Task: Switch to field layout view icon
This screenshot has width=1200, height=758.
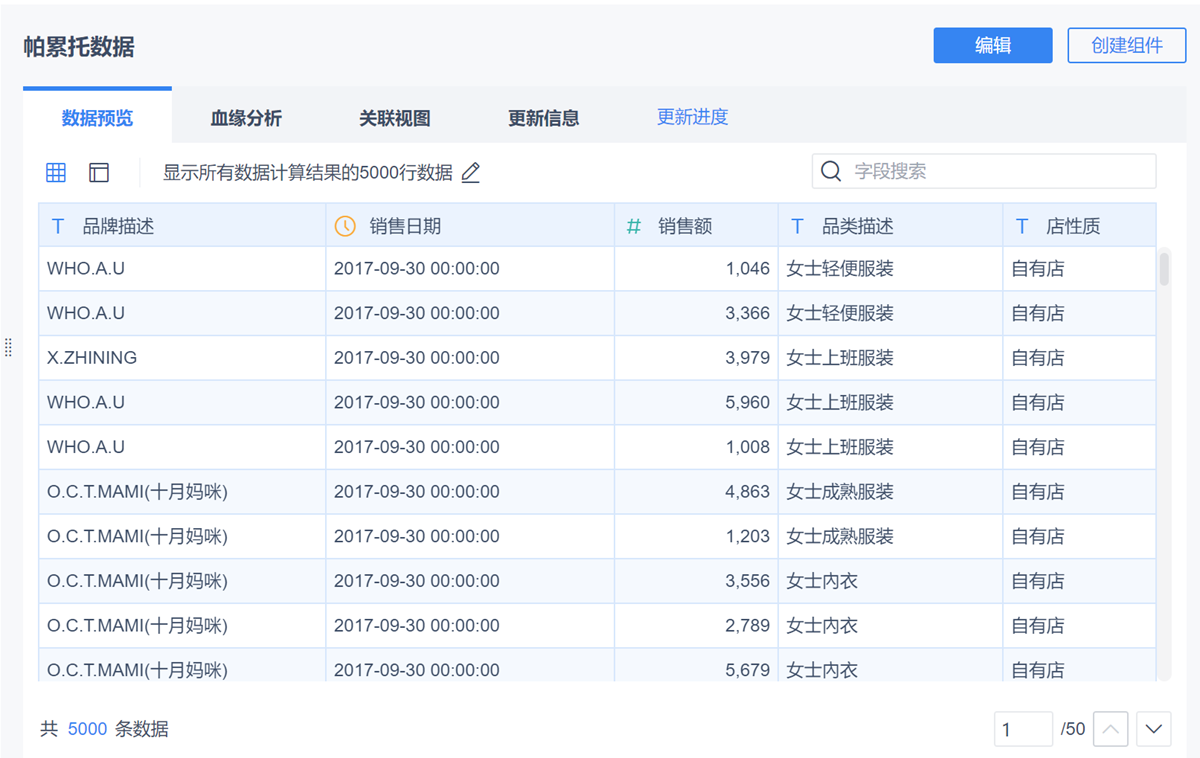Action: coord(99,172)
